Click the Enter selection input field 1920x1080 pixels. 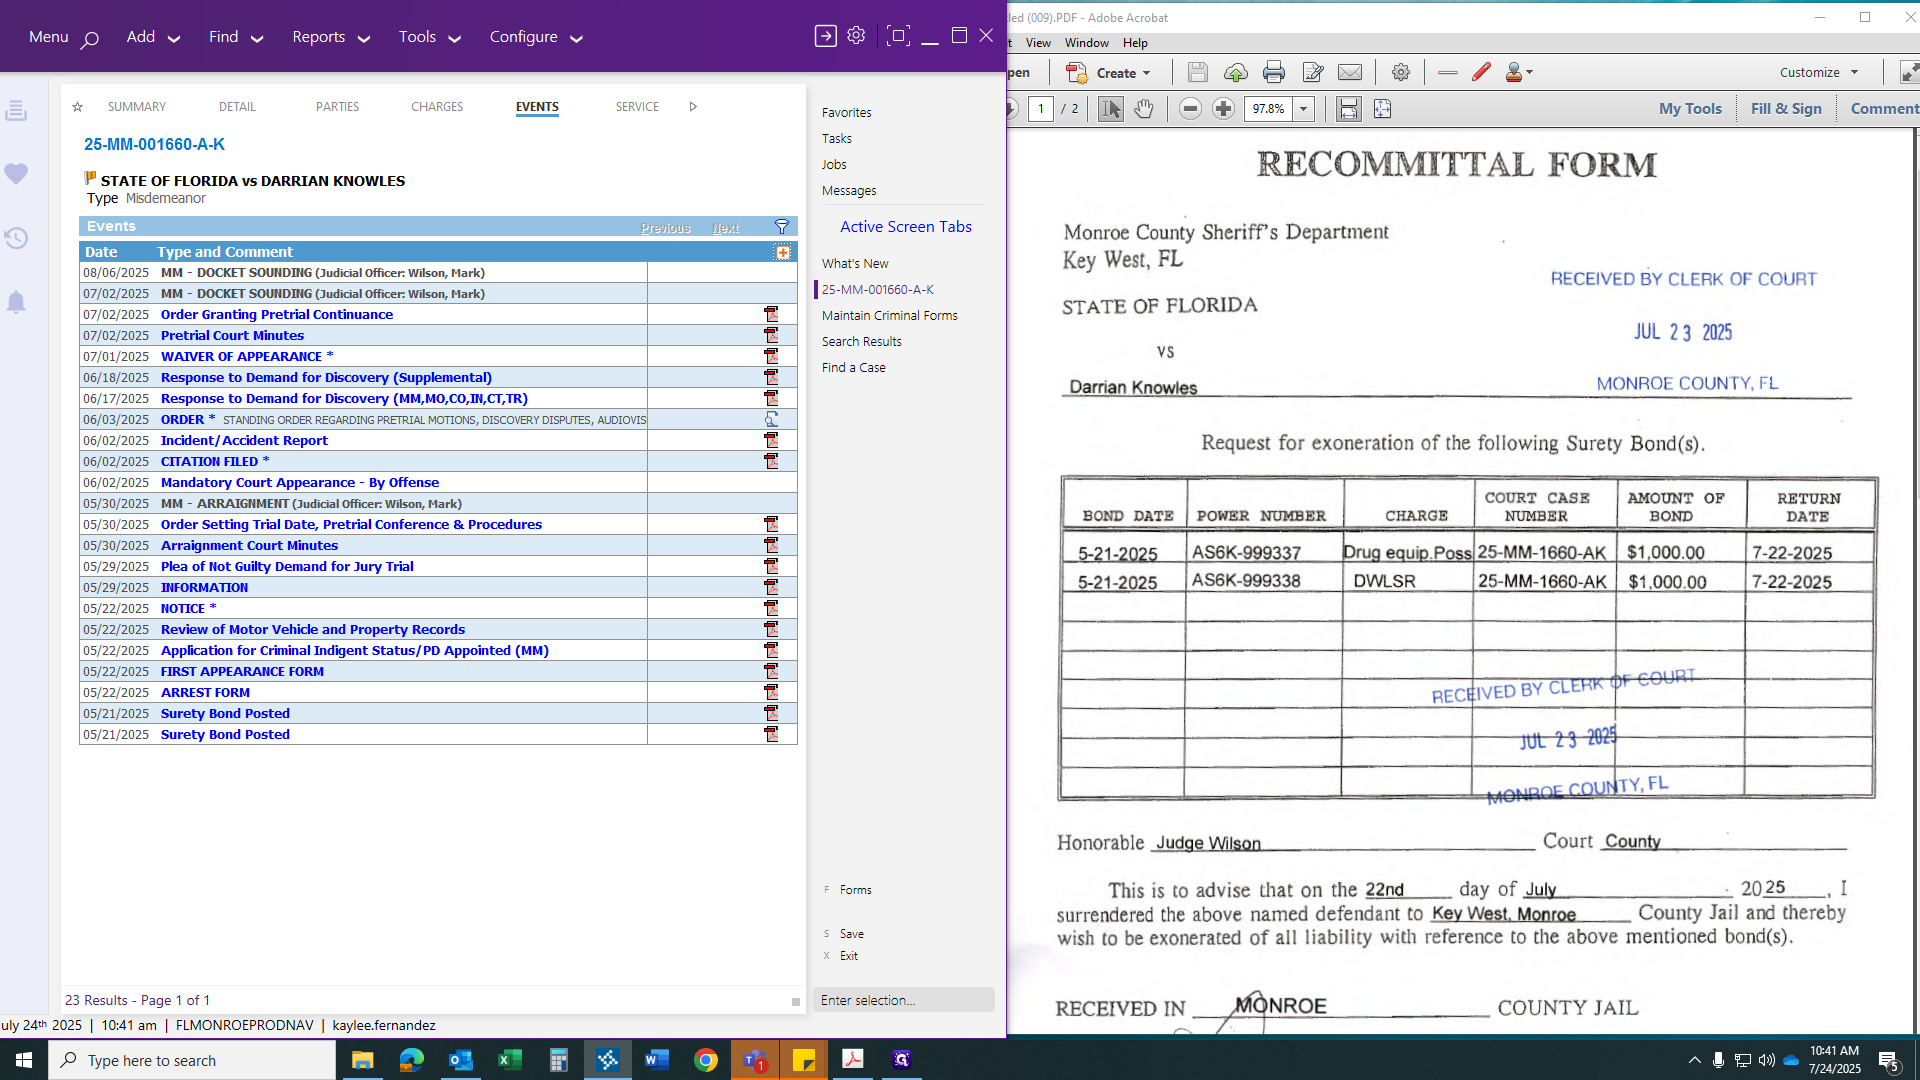903,1000
